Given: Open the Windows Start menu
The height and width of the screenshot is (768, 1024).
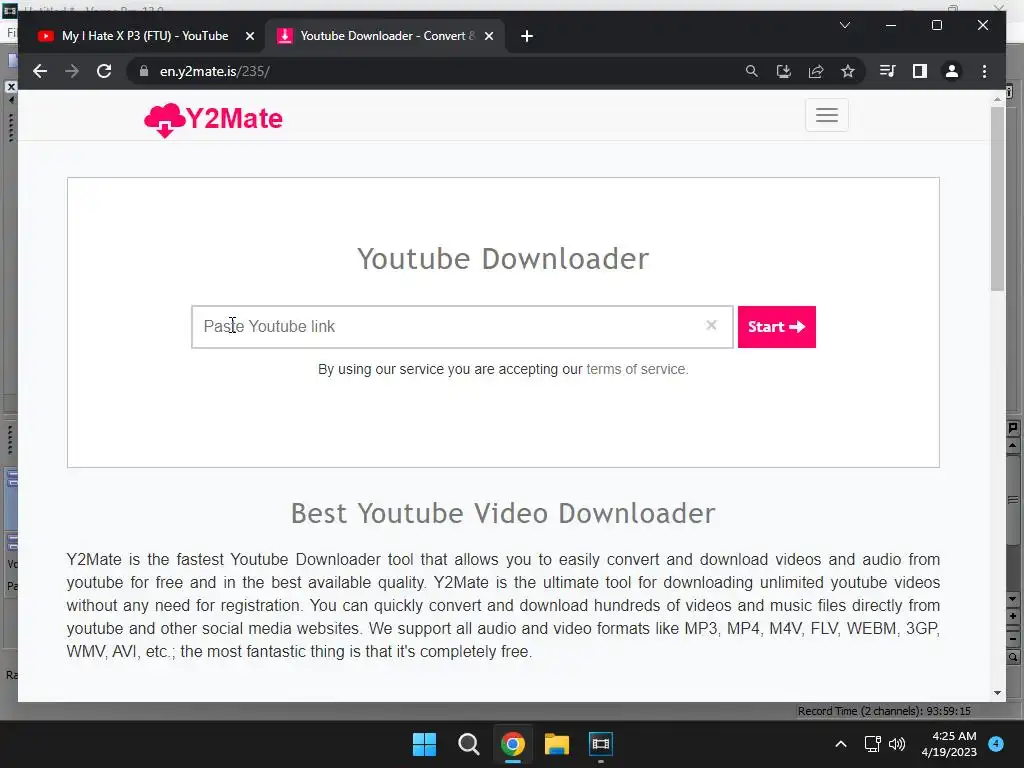Looking at the screenshot, I should tap(424, 744).
